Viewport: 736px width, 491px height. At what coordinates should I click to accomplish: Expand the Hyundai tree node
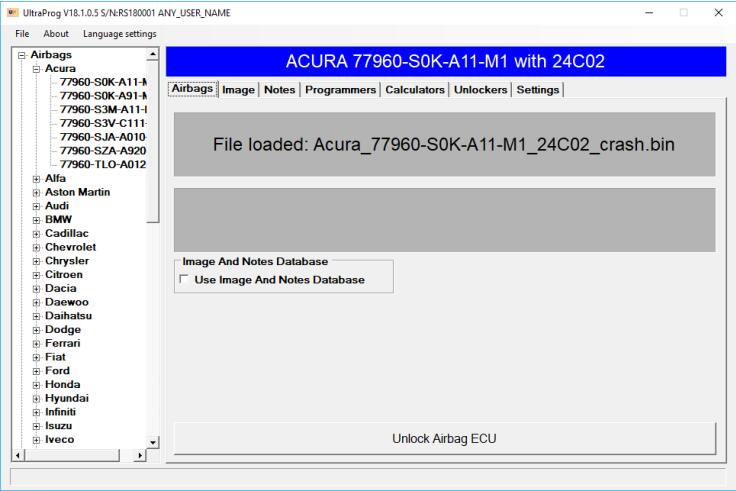[x=36, y=399]
